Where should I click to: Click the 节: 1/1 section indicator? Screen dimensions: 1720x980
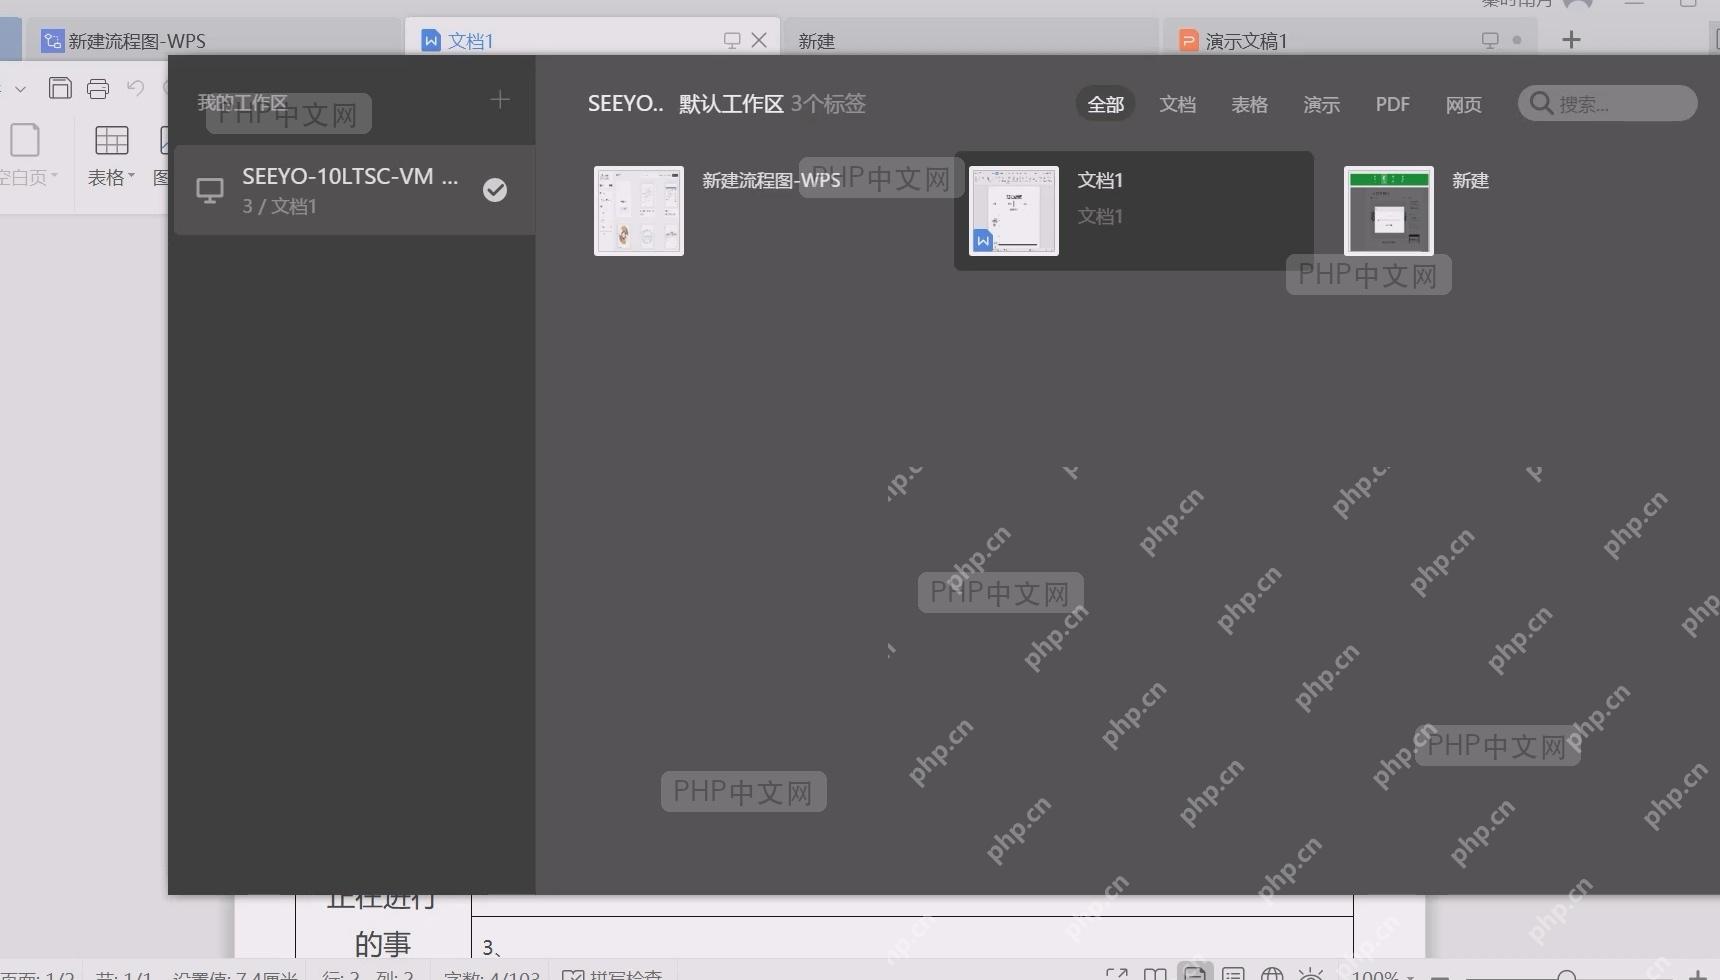123,976
